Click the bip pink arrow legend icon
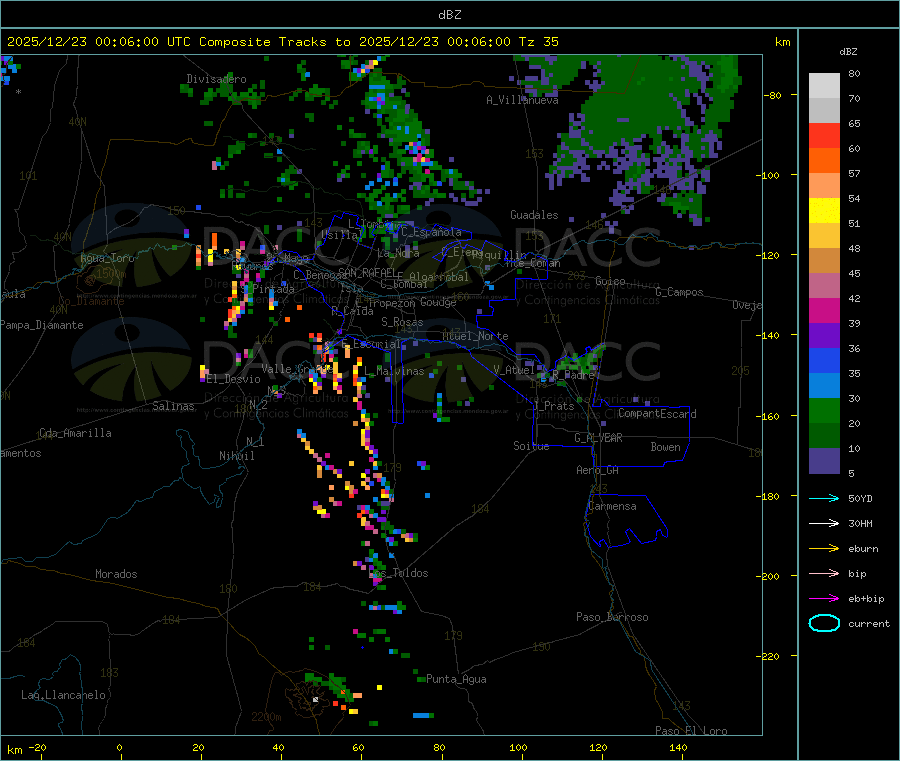The image size is (900, 761). tap(824, 573)
